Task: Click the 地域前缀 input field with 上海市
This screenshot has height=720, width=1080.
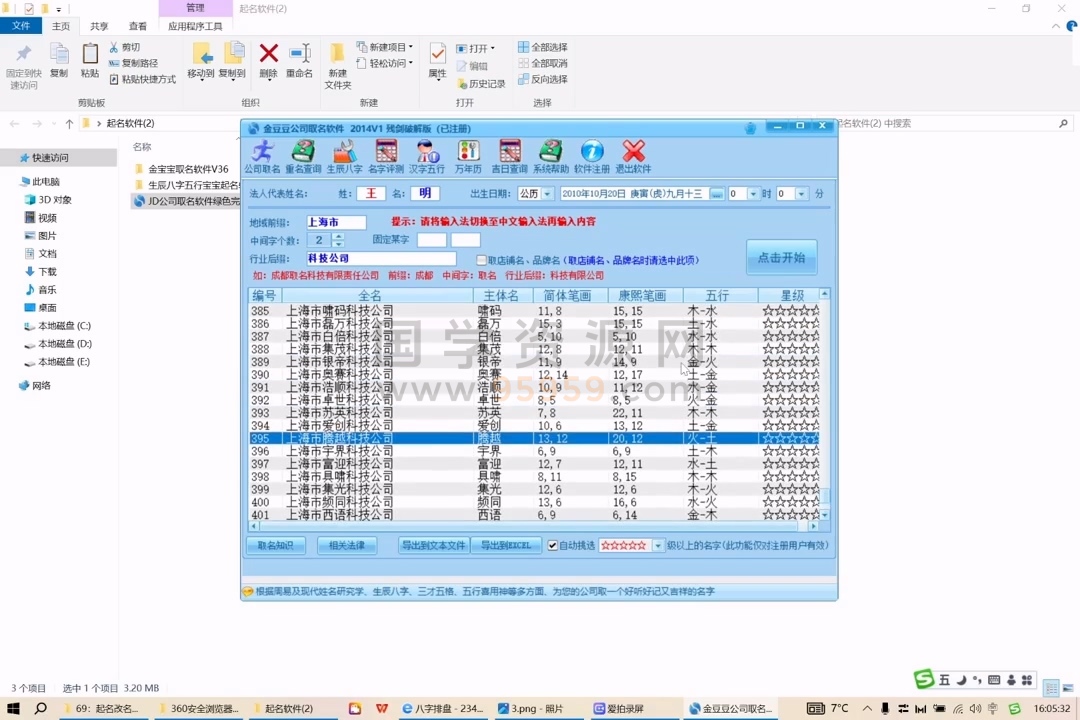Action: click(x=335, y=222)
